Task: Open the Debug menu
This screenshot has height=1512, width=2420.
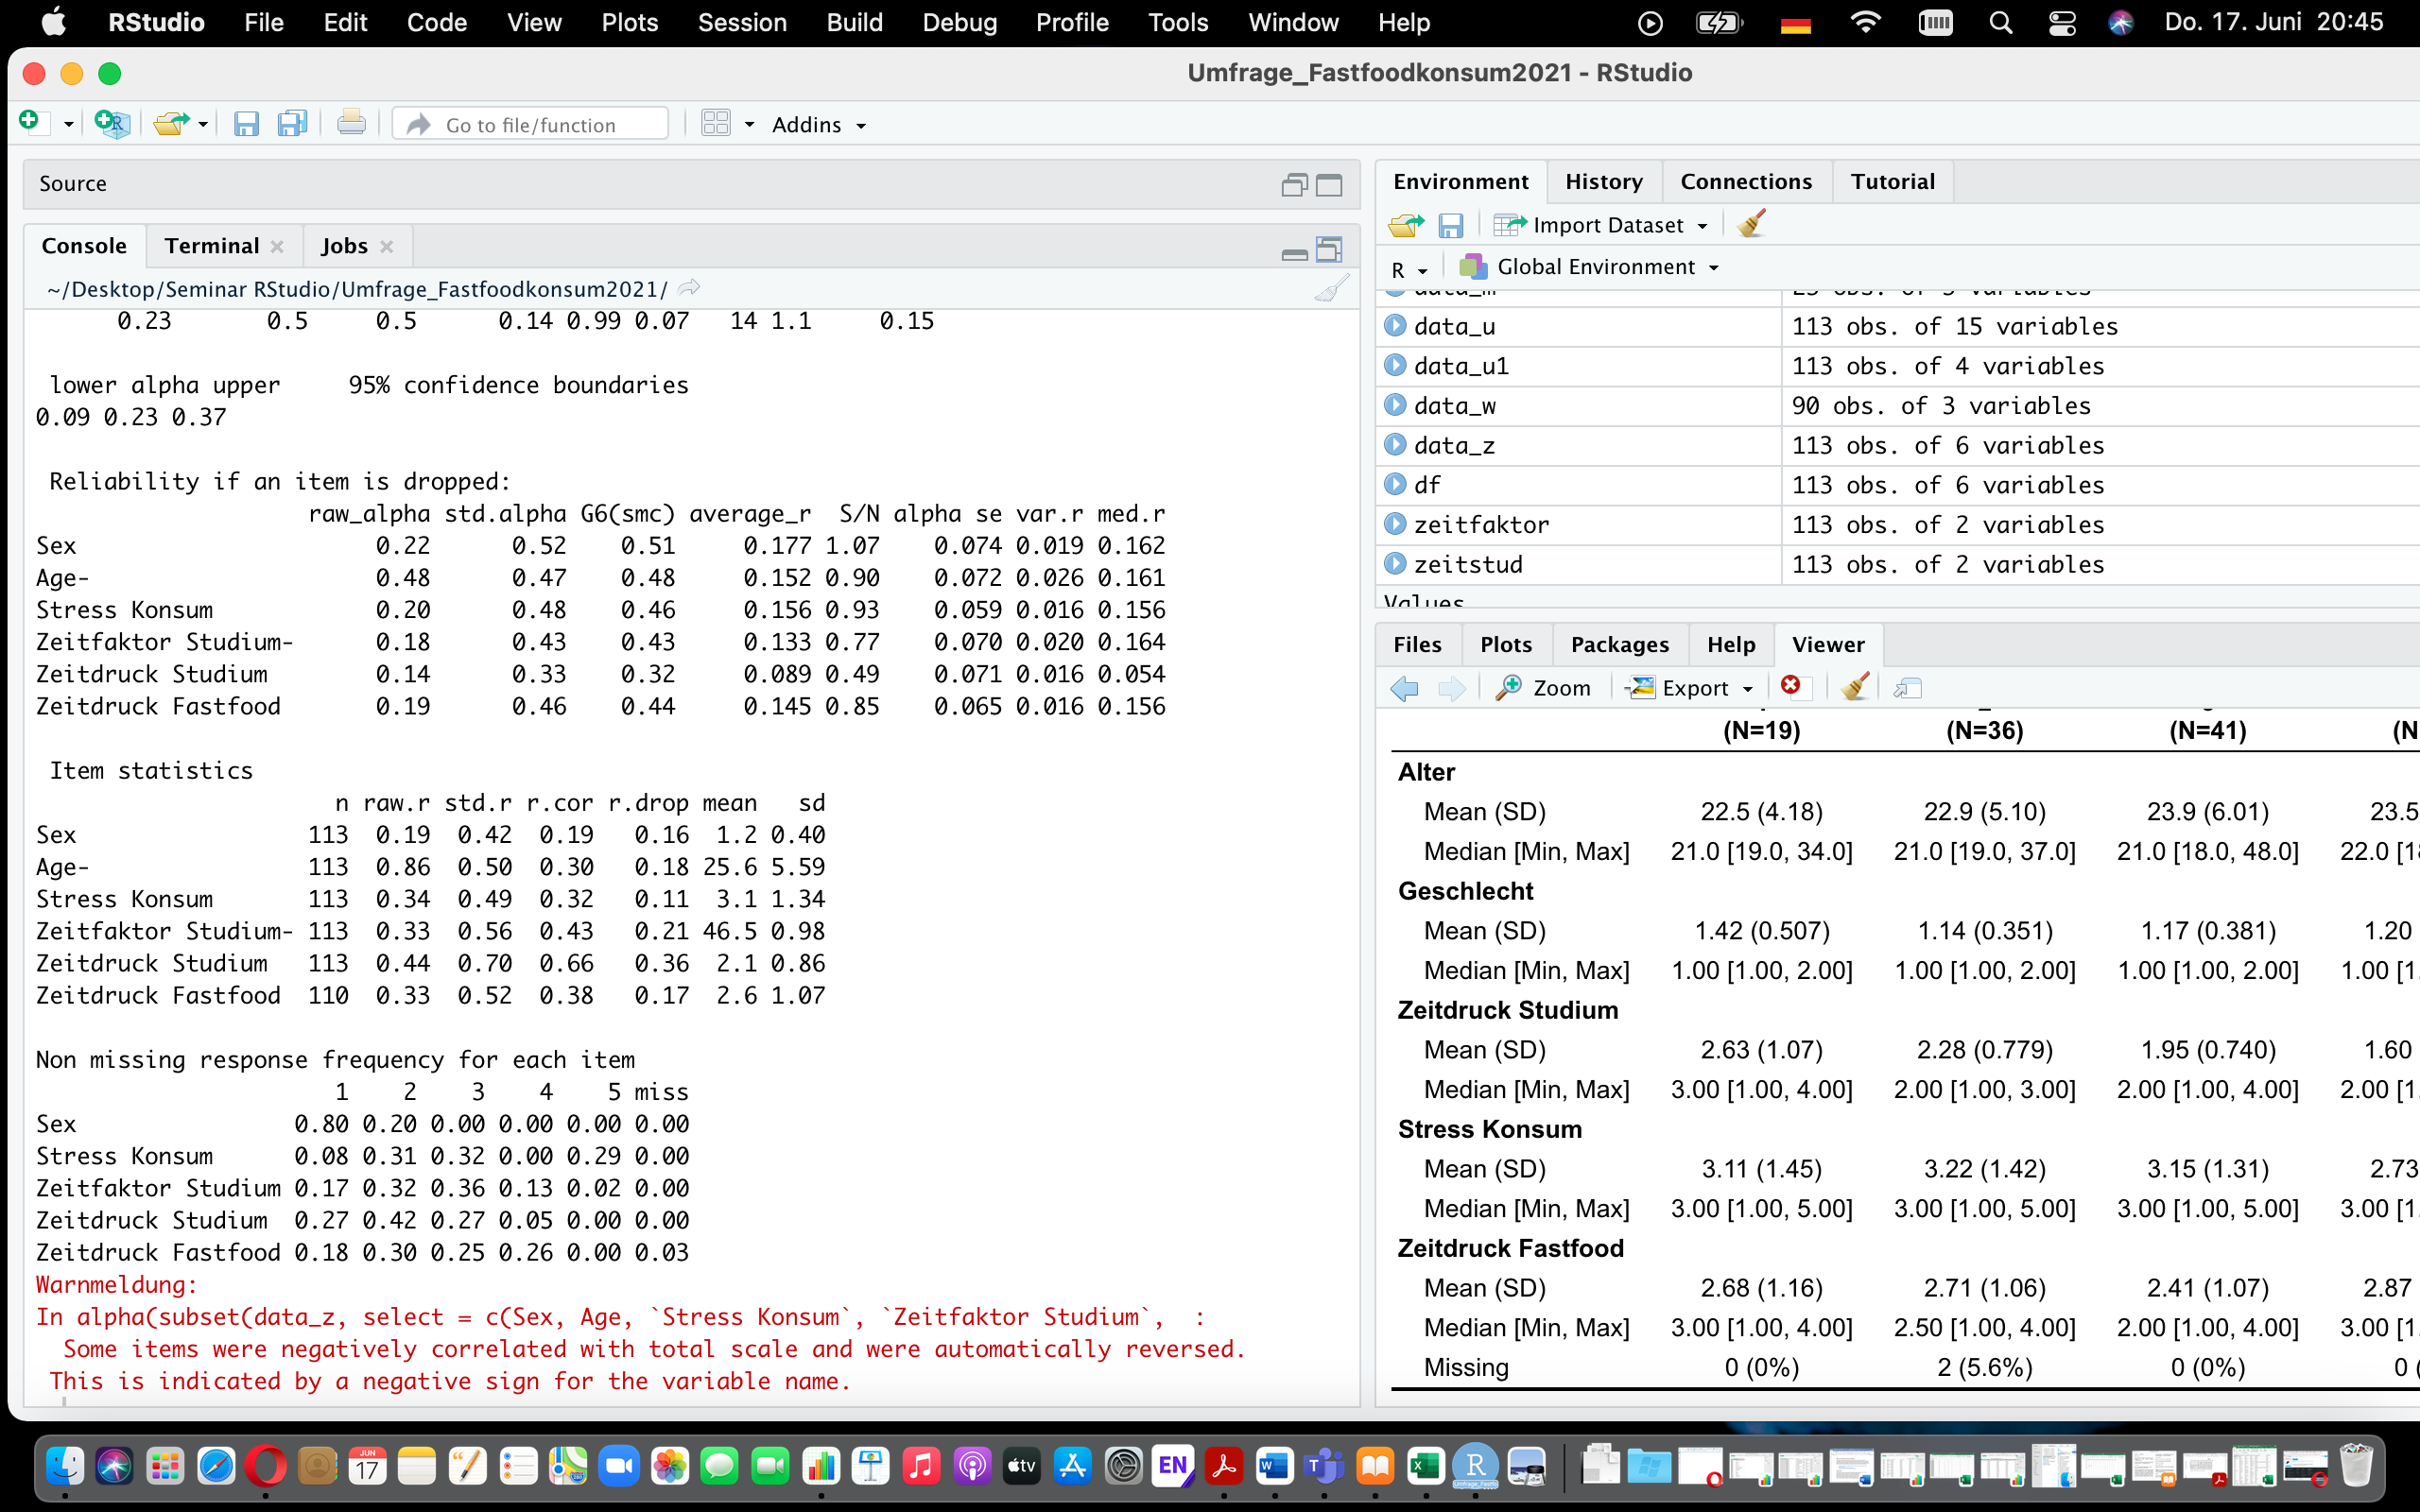Action: (960, 22)
